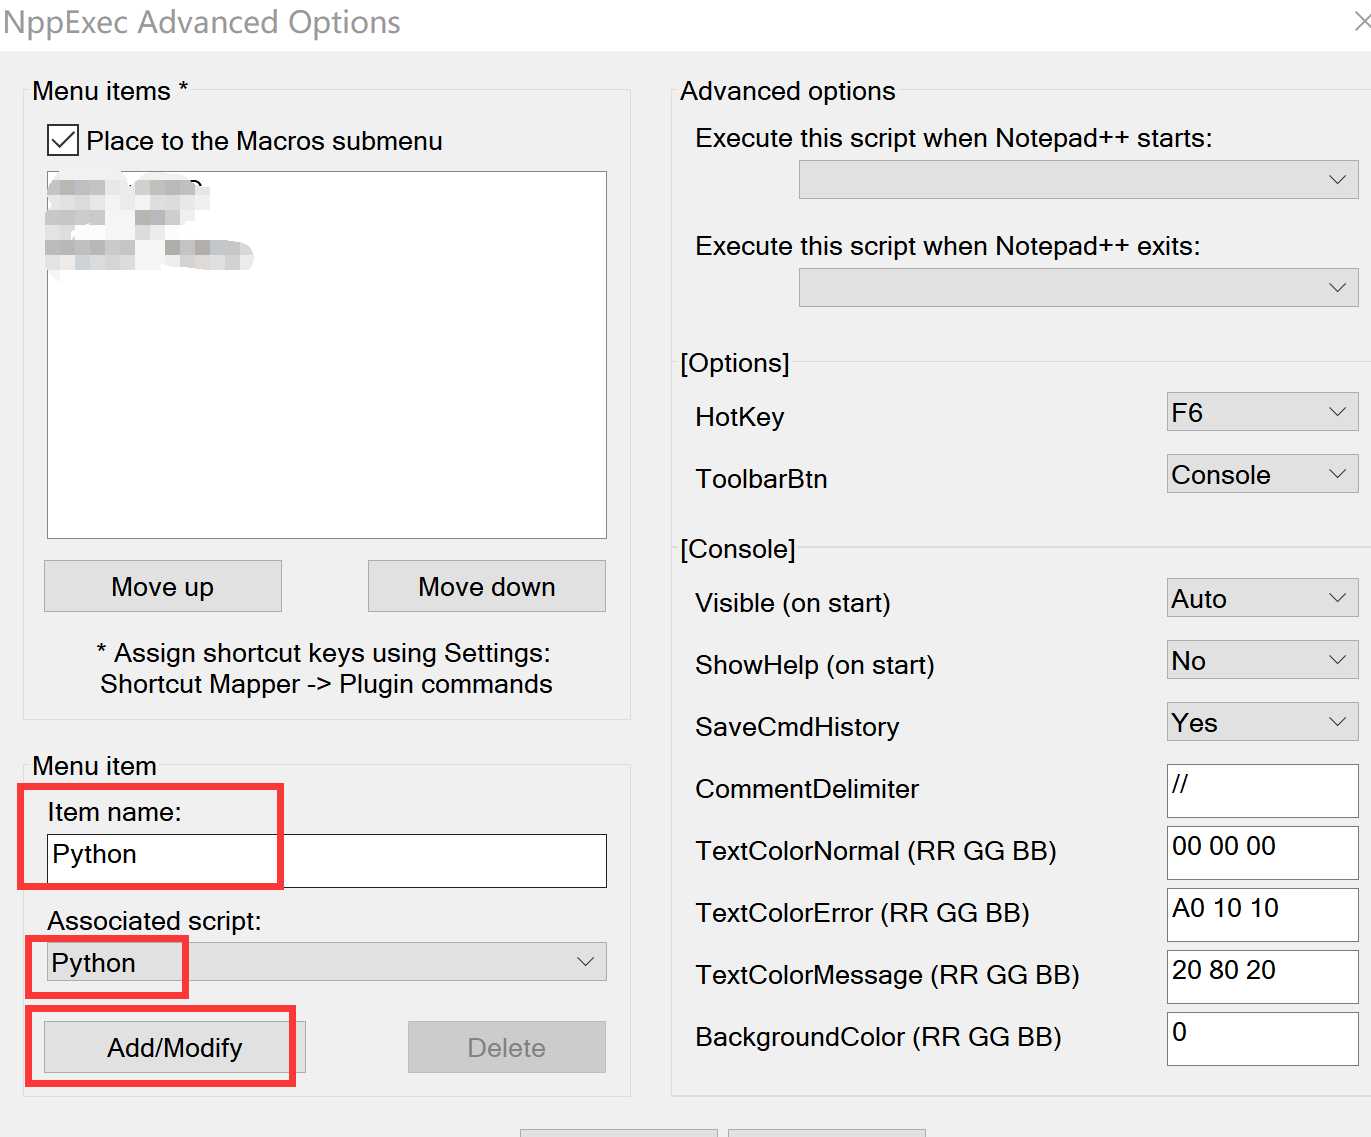Open the HotKey dropdown showing F6
This screenshot has width=1371, height=1137.
tap(1261, 412)
